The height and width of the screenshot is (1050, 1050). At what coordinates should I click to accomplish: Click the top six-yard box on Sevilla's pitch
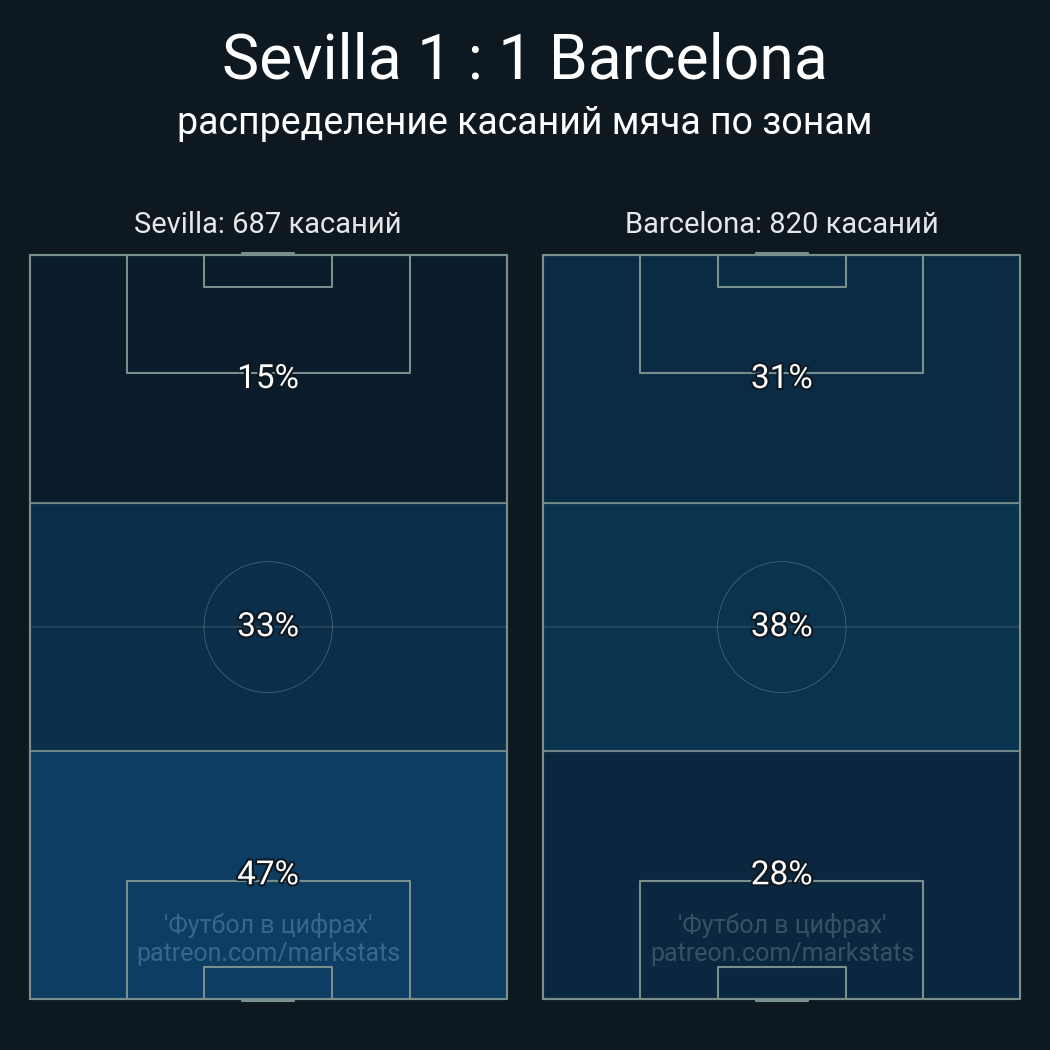click(268, 271)
